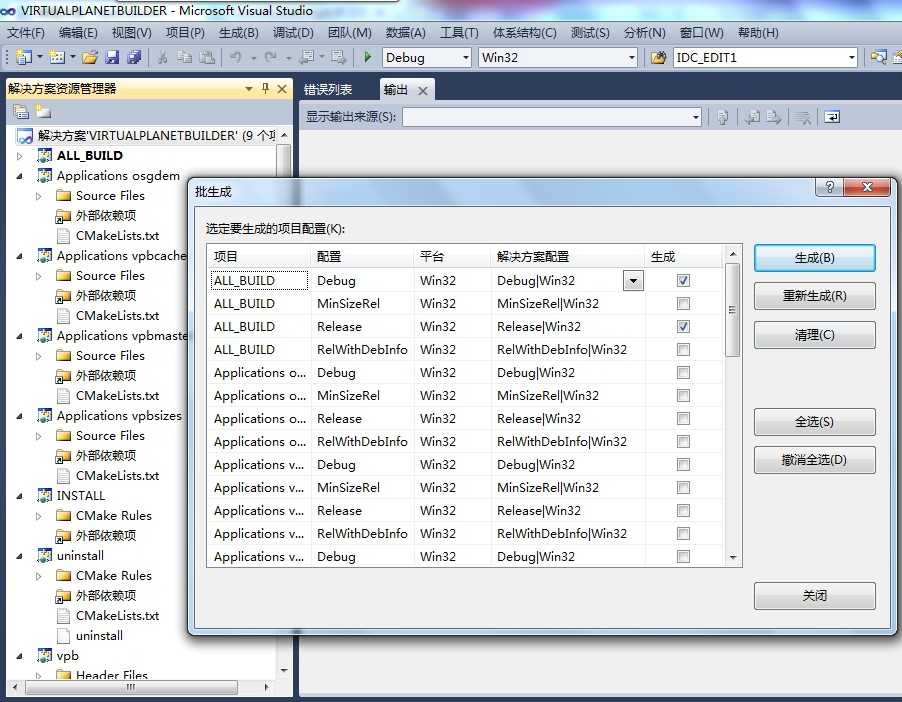Click the New Project toolbar icon
The height and width of the screenshot is (702, 902).
[x=24, y=57]
